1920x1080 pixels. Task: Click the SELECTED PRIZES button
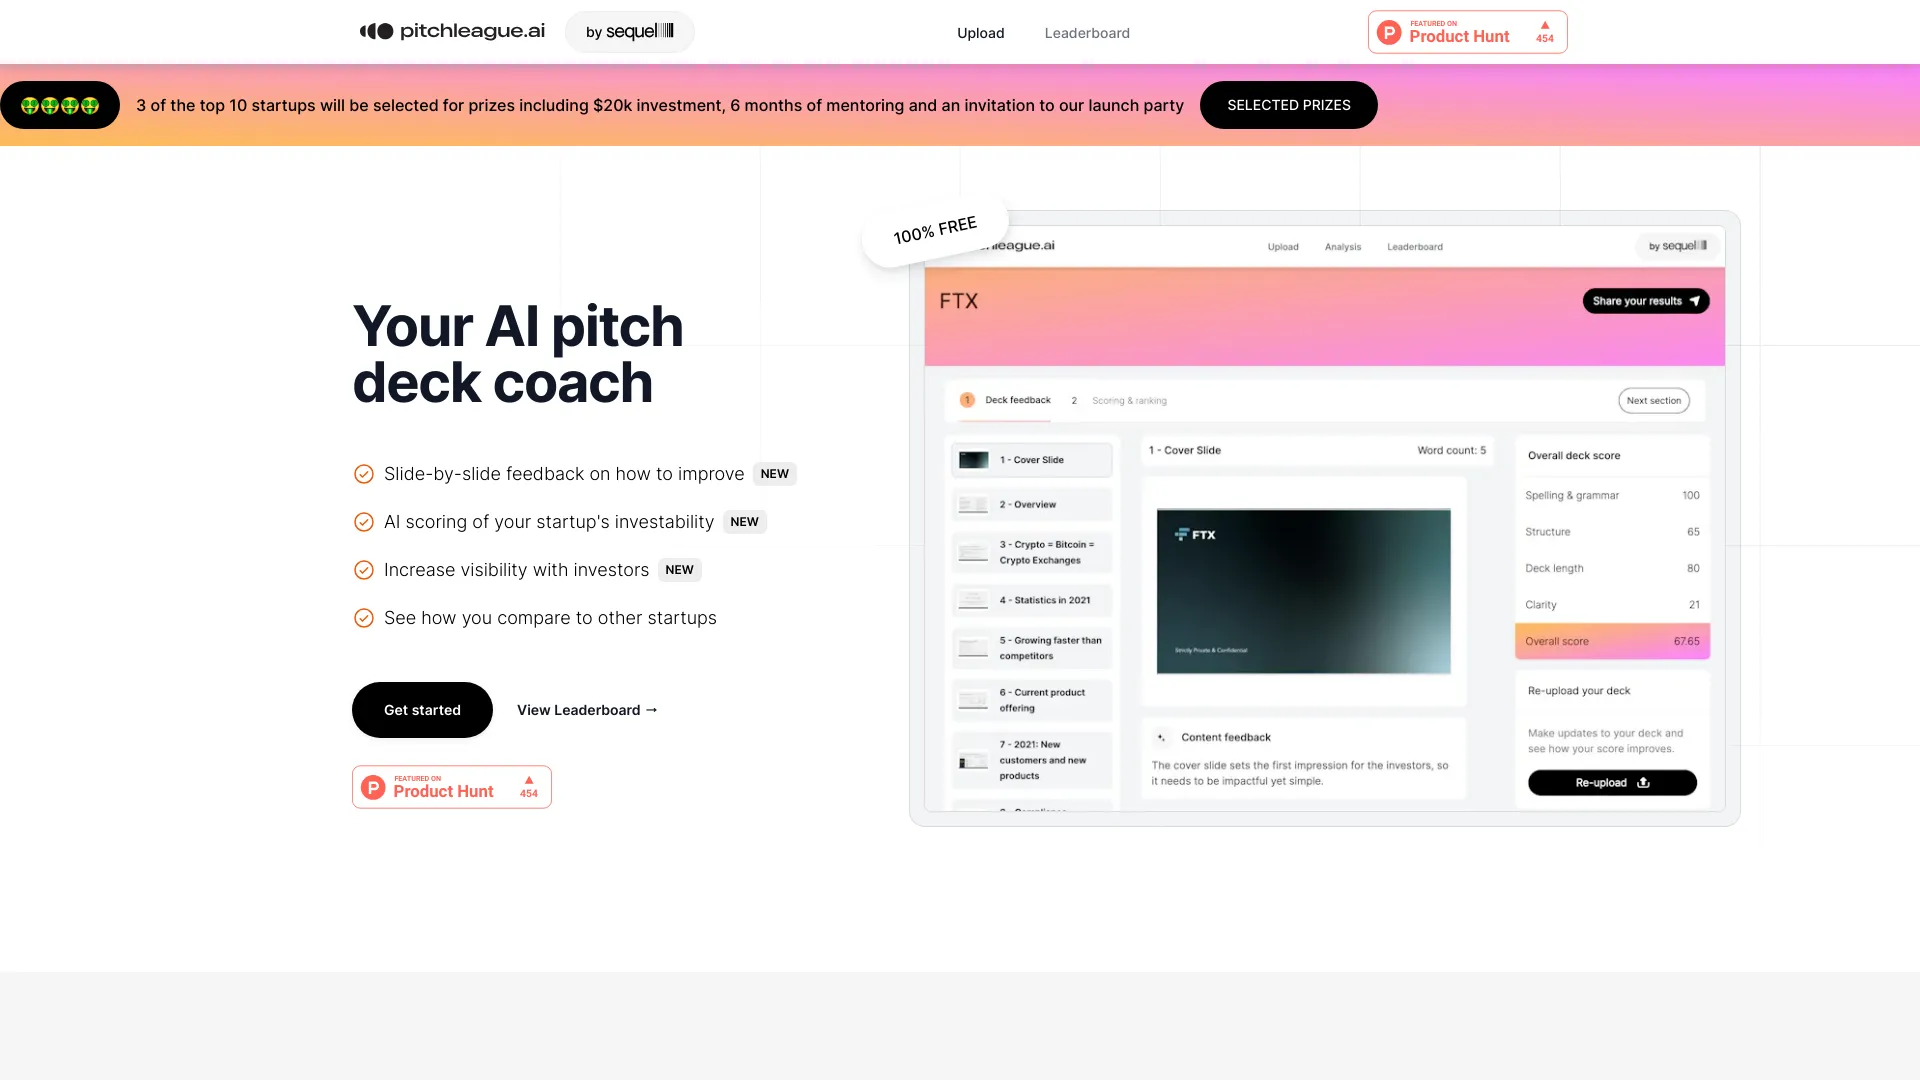1288,104
